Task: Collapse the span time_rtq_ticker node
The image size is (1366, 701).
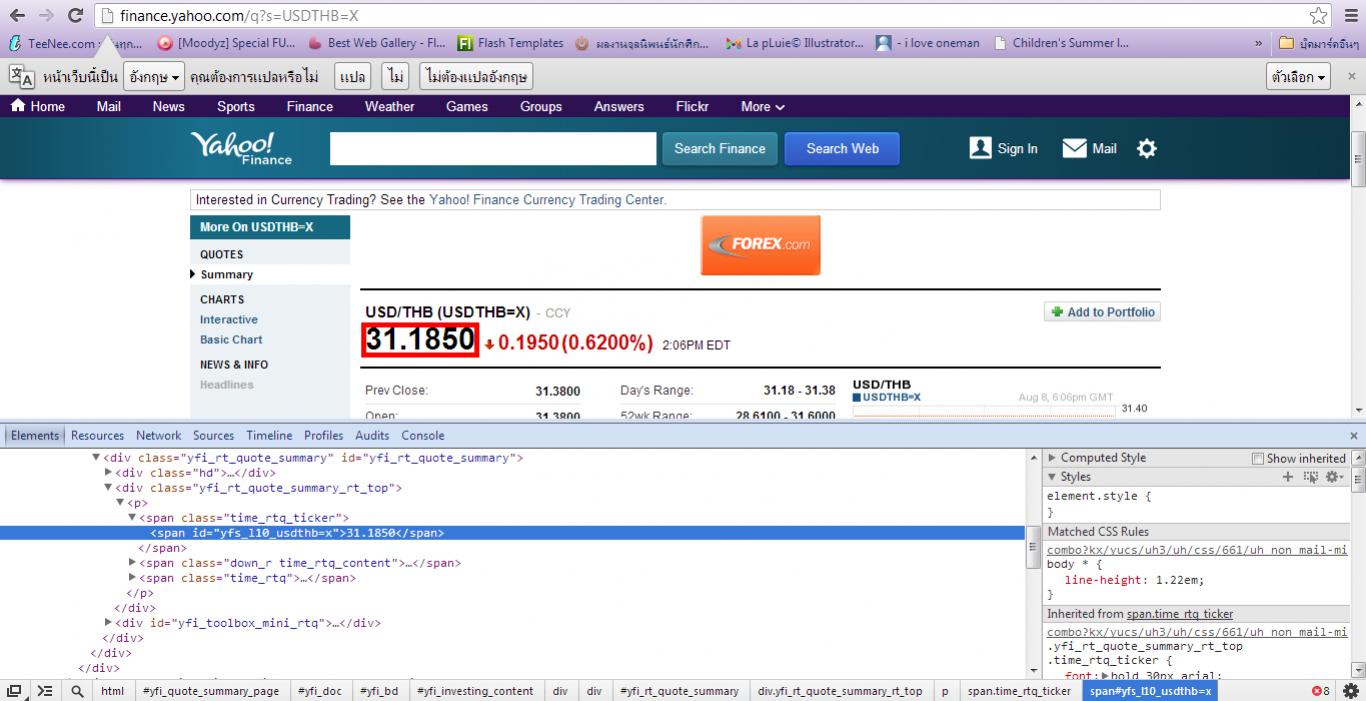Action: point(132,518)
